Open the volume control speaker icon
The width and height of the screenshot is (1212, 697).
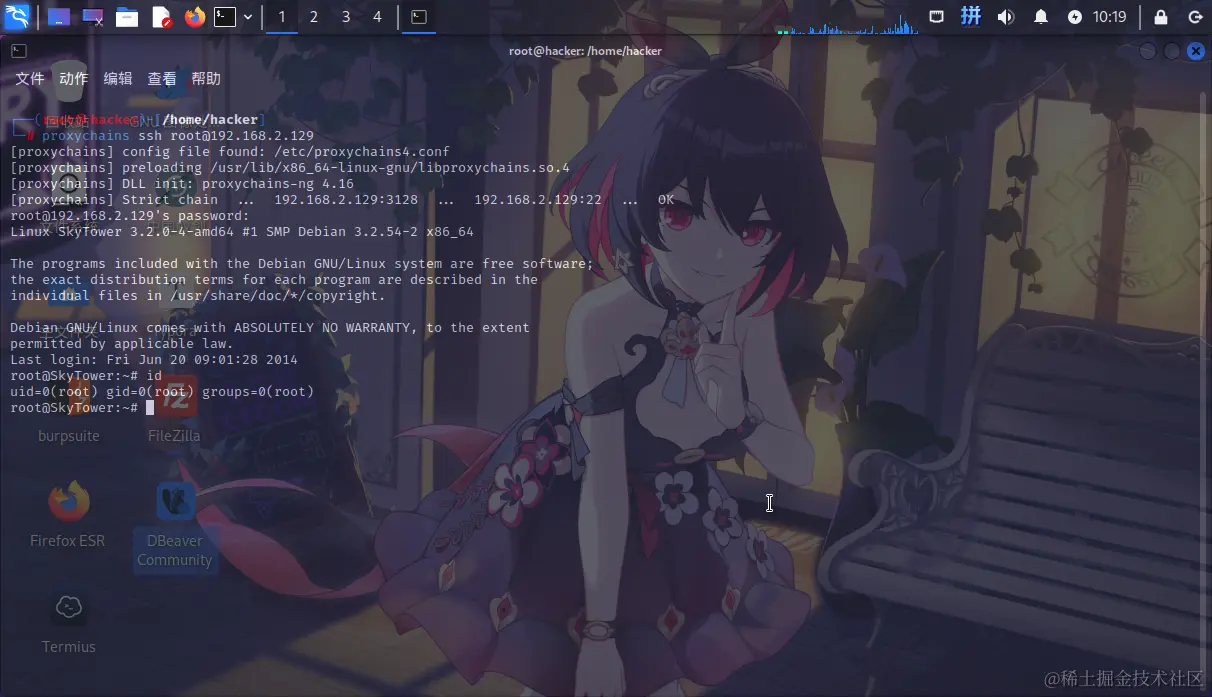1006,17
